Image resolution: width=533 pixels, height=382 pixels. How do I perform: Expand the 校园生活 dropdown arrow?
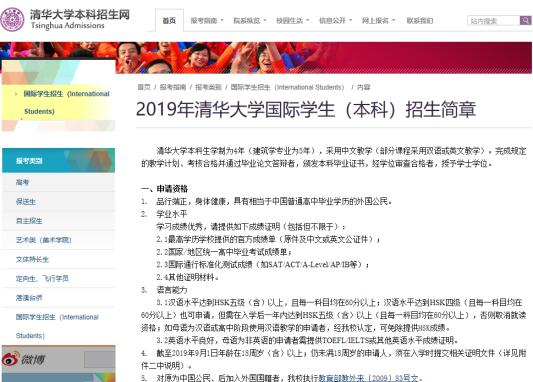308,20
